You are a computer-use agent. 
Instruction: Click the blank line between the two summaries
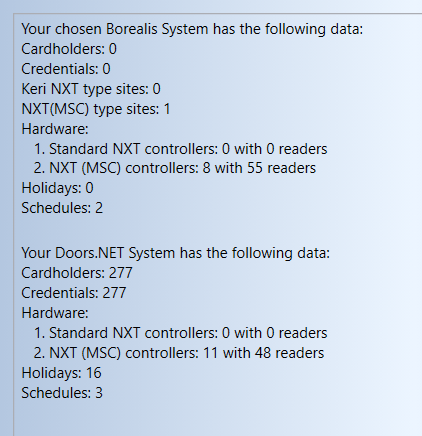tap(217, 230)
